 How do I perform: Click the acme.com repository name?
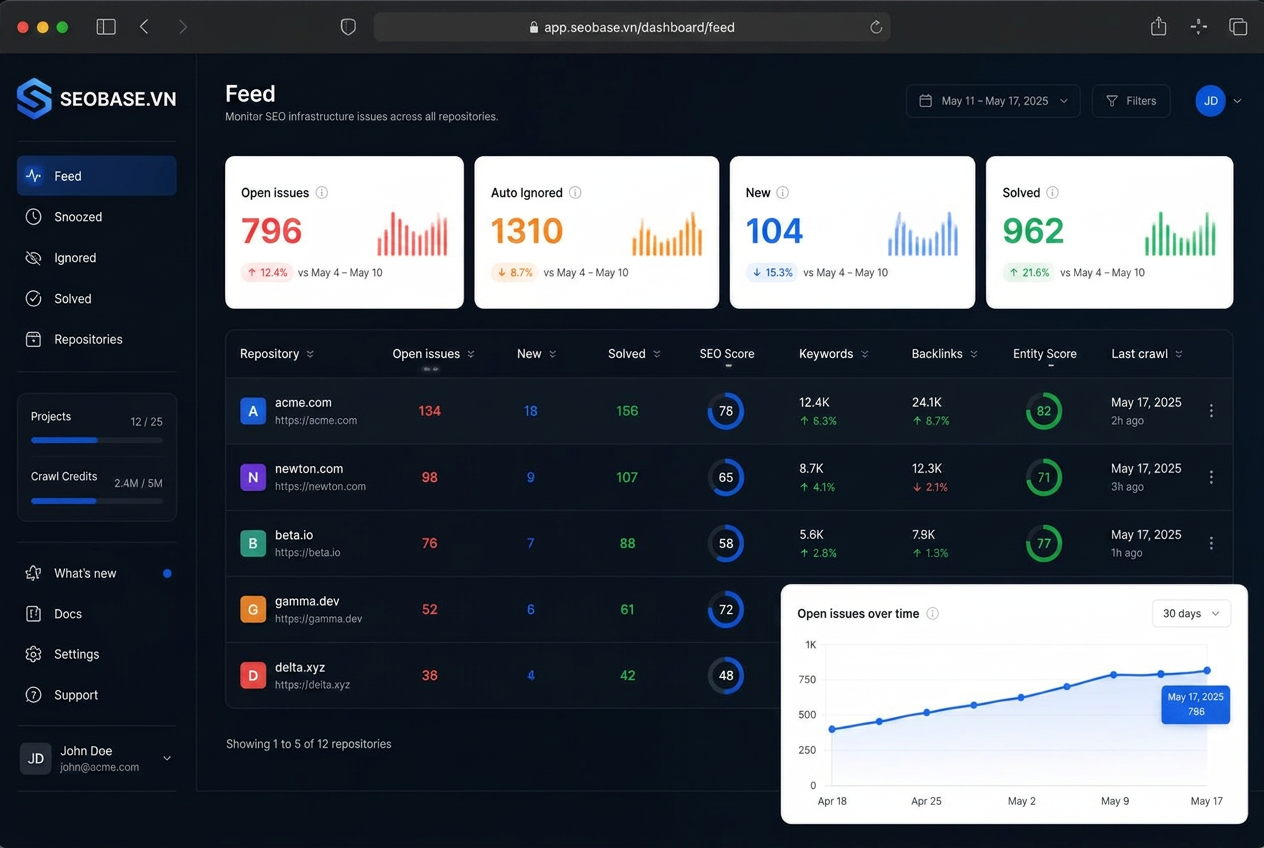(x=303, y=403)
